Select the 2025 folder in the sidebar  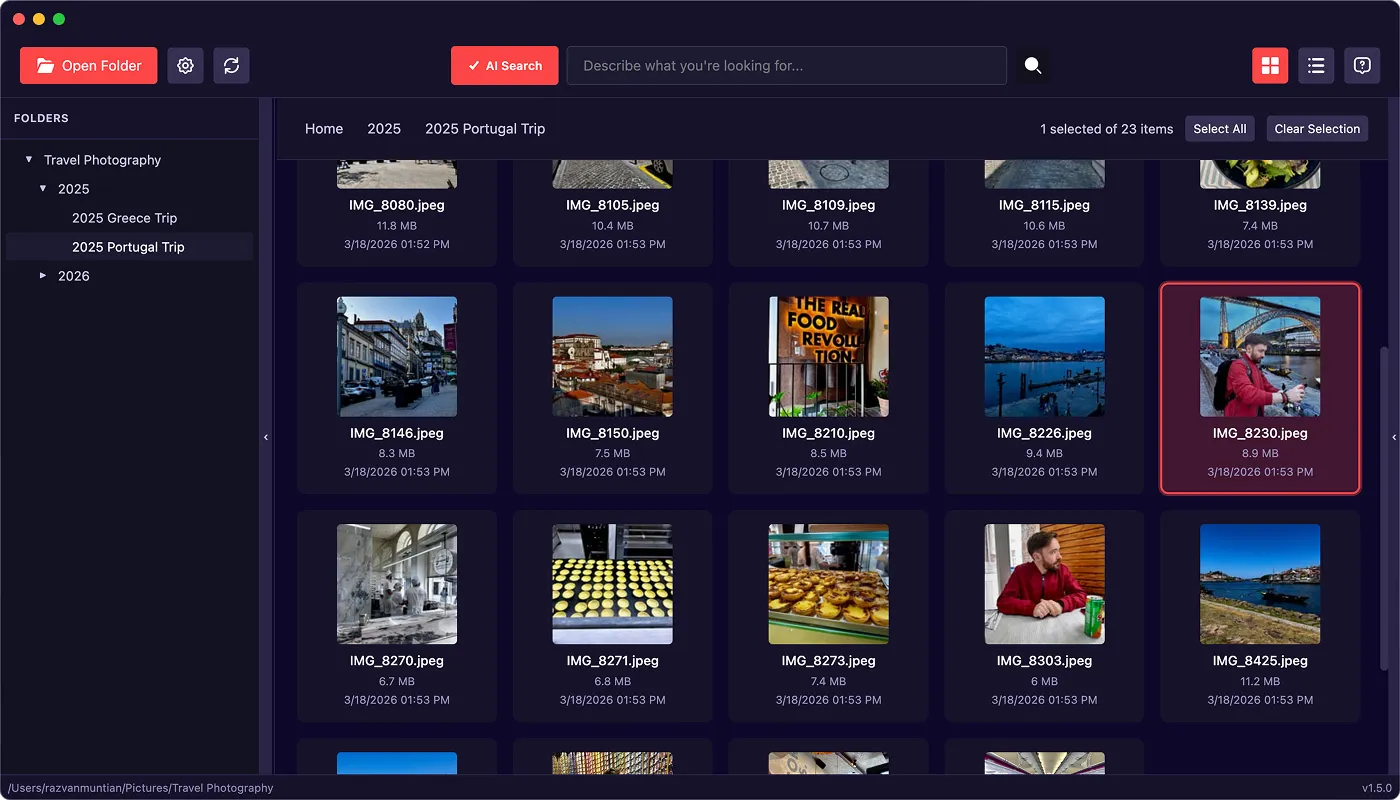pos(74,189)
